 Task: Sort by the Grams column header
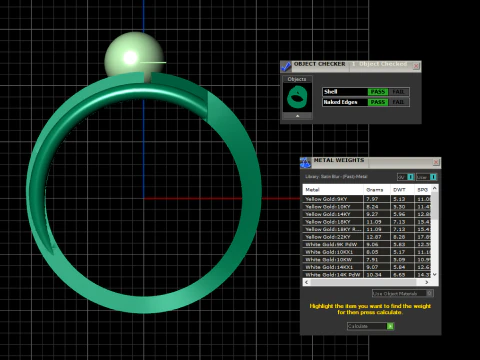coord(377,190)
